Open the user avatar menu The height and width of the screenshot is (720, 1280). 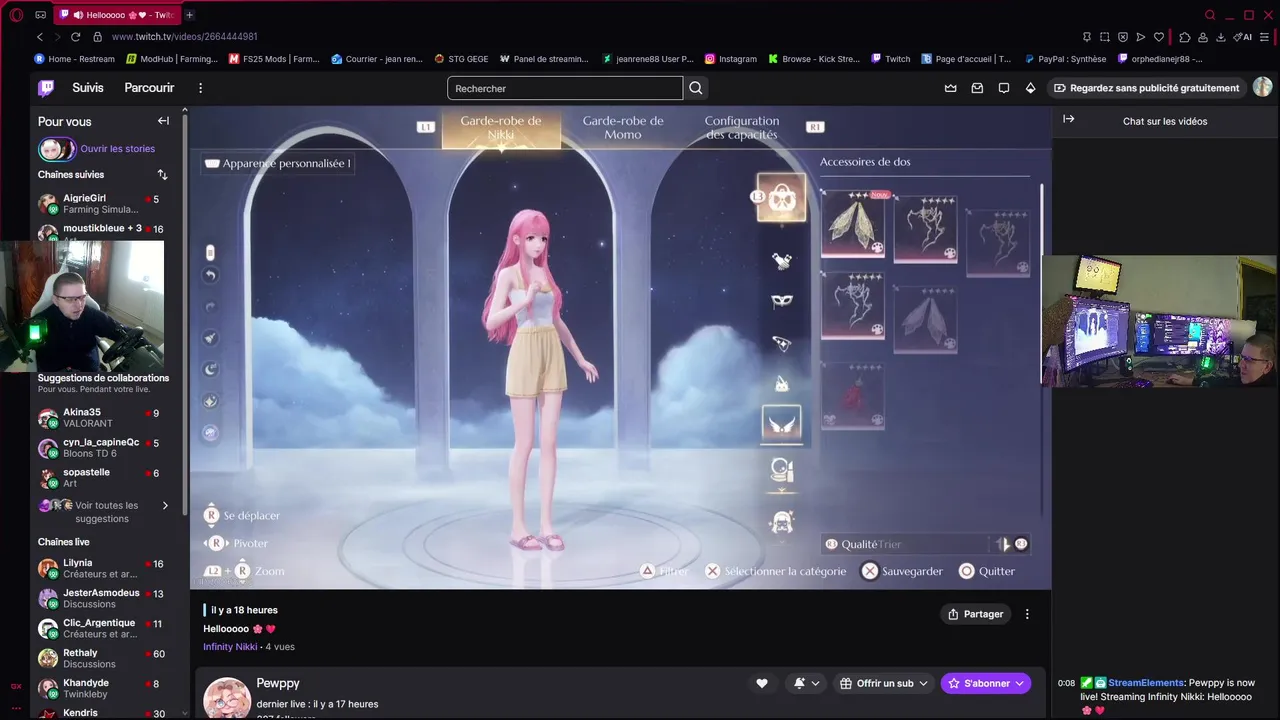point(1263,87)
